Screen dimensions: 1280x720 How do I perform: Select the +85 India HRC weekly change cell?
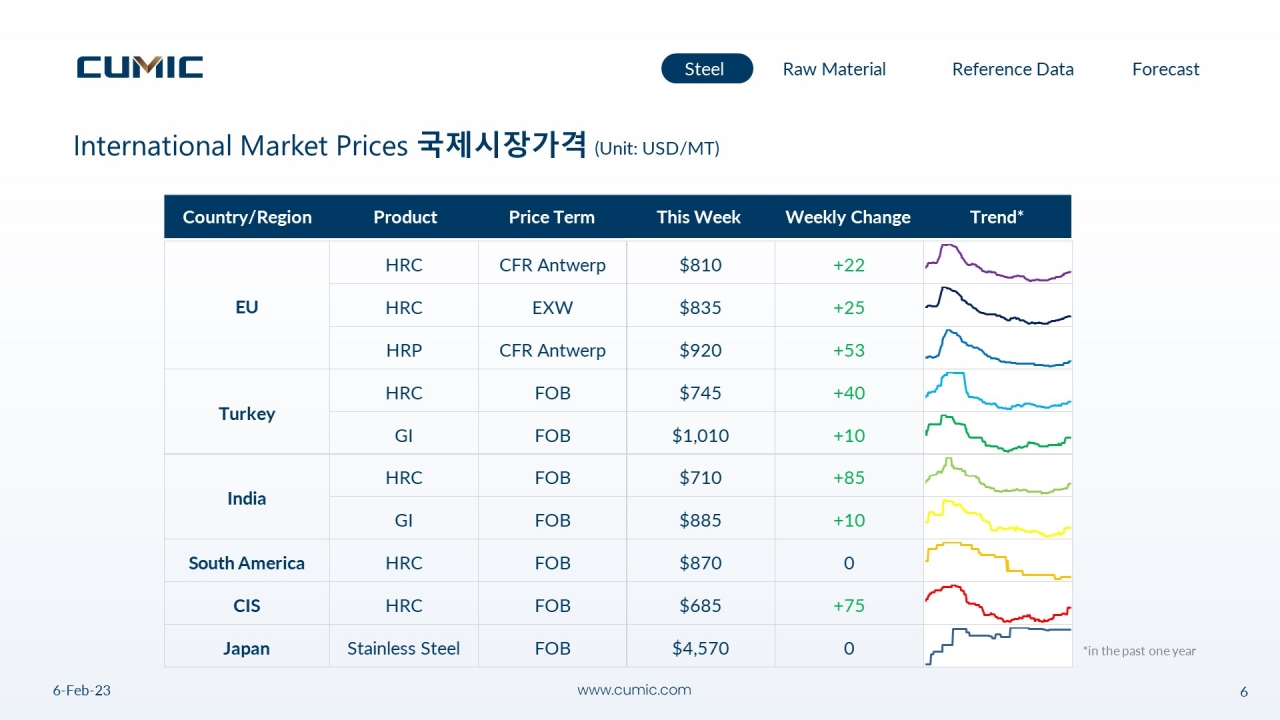click(x=849, y=477)
